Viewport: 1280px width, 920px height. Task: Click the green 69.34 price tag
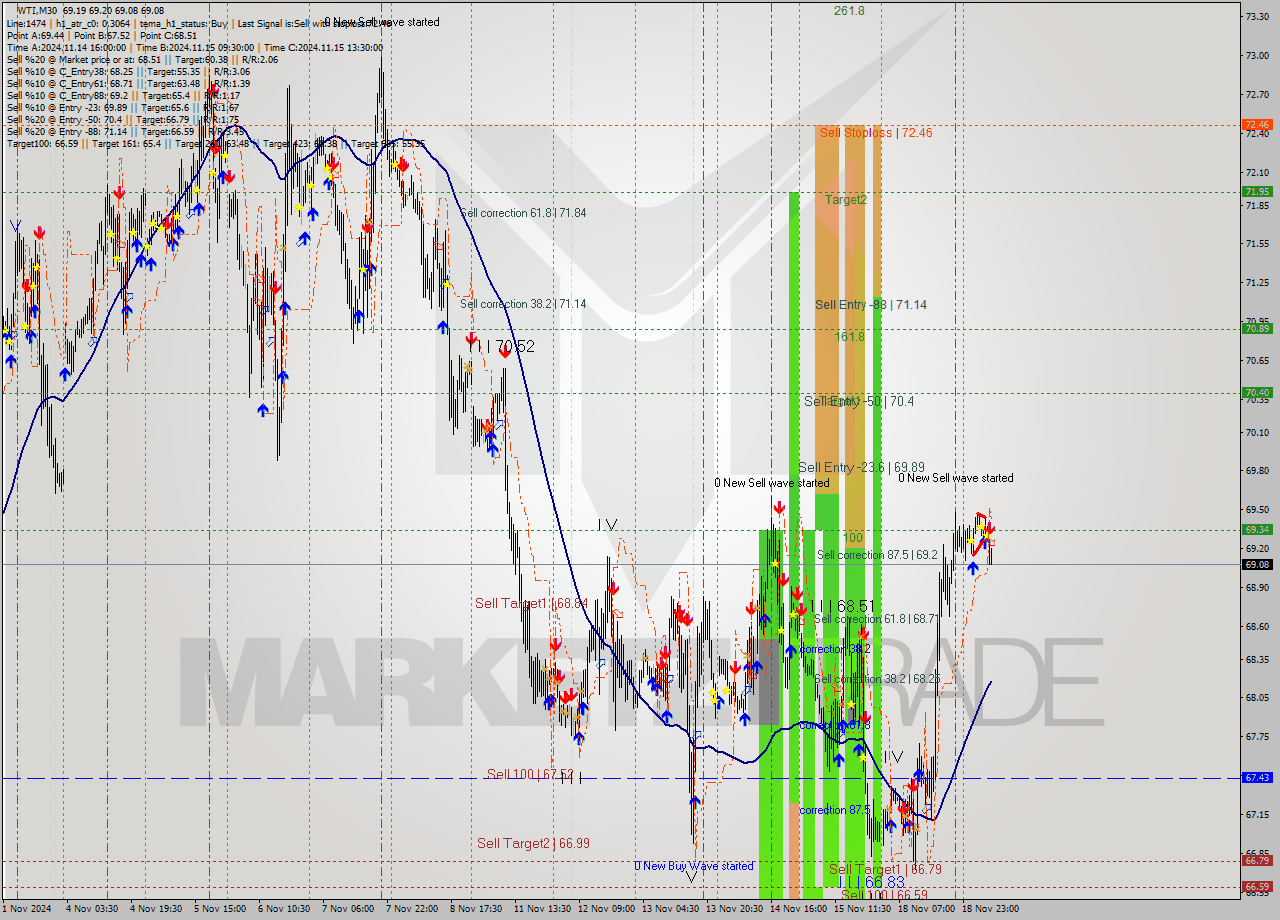pos(1257,530)
